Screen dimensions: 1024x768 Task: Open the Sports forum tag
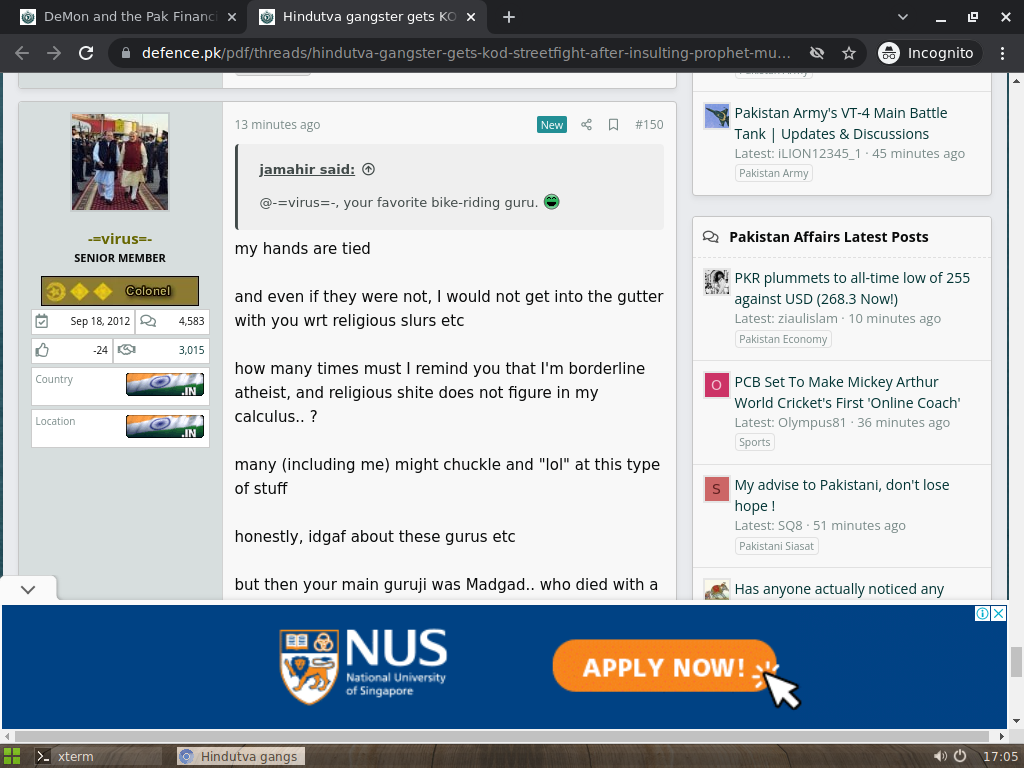point(754,442)
